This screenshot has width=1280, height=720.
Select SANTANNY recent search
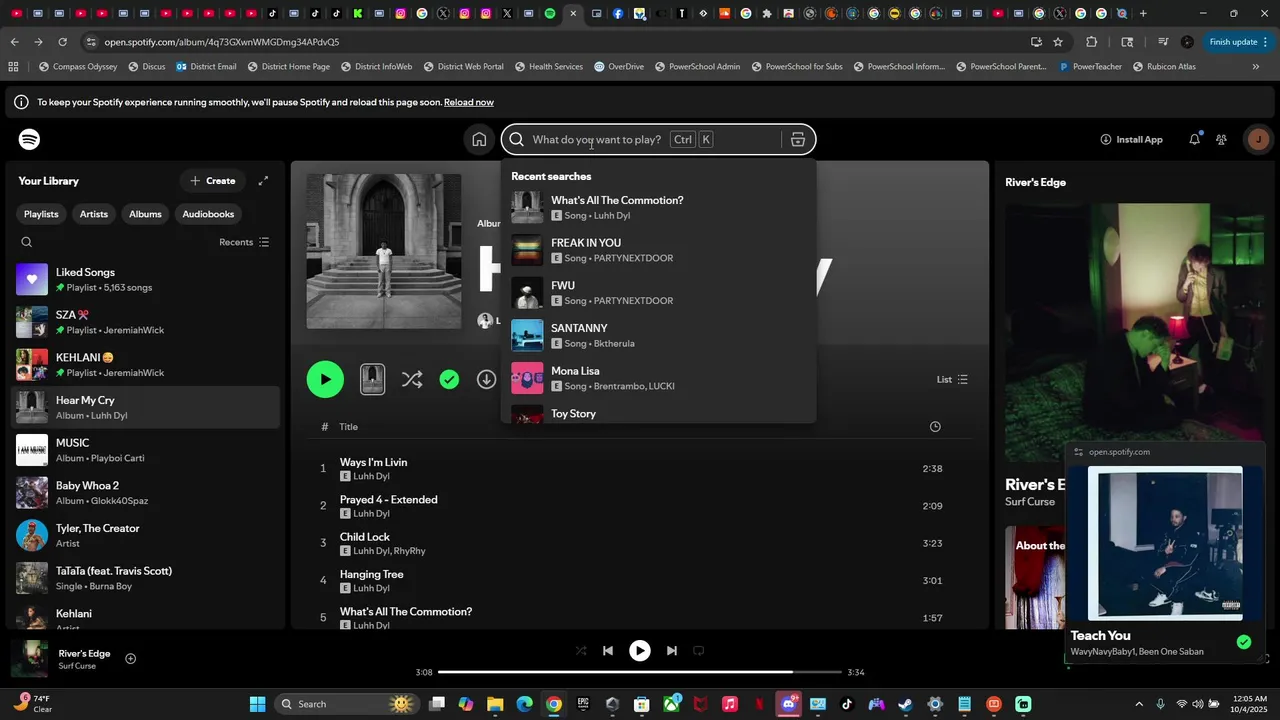point(659,335)
